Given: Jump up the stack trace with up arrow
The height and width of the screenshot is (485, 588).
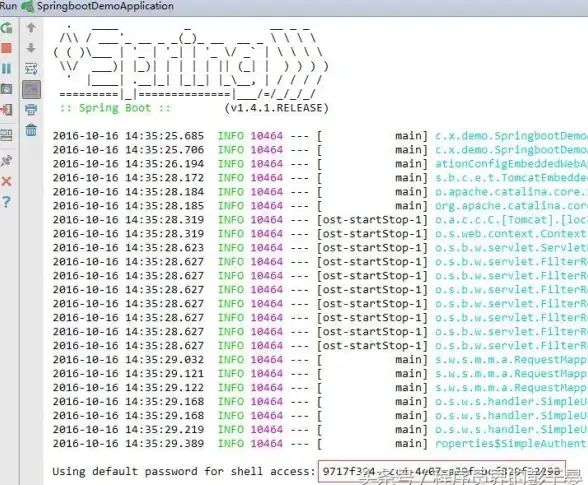Looking at the screenshot, I should point(31,28).
